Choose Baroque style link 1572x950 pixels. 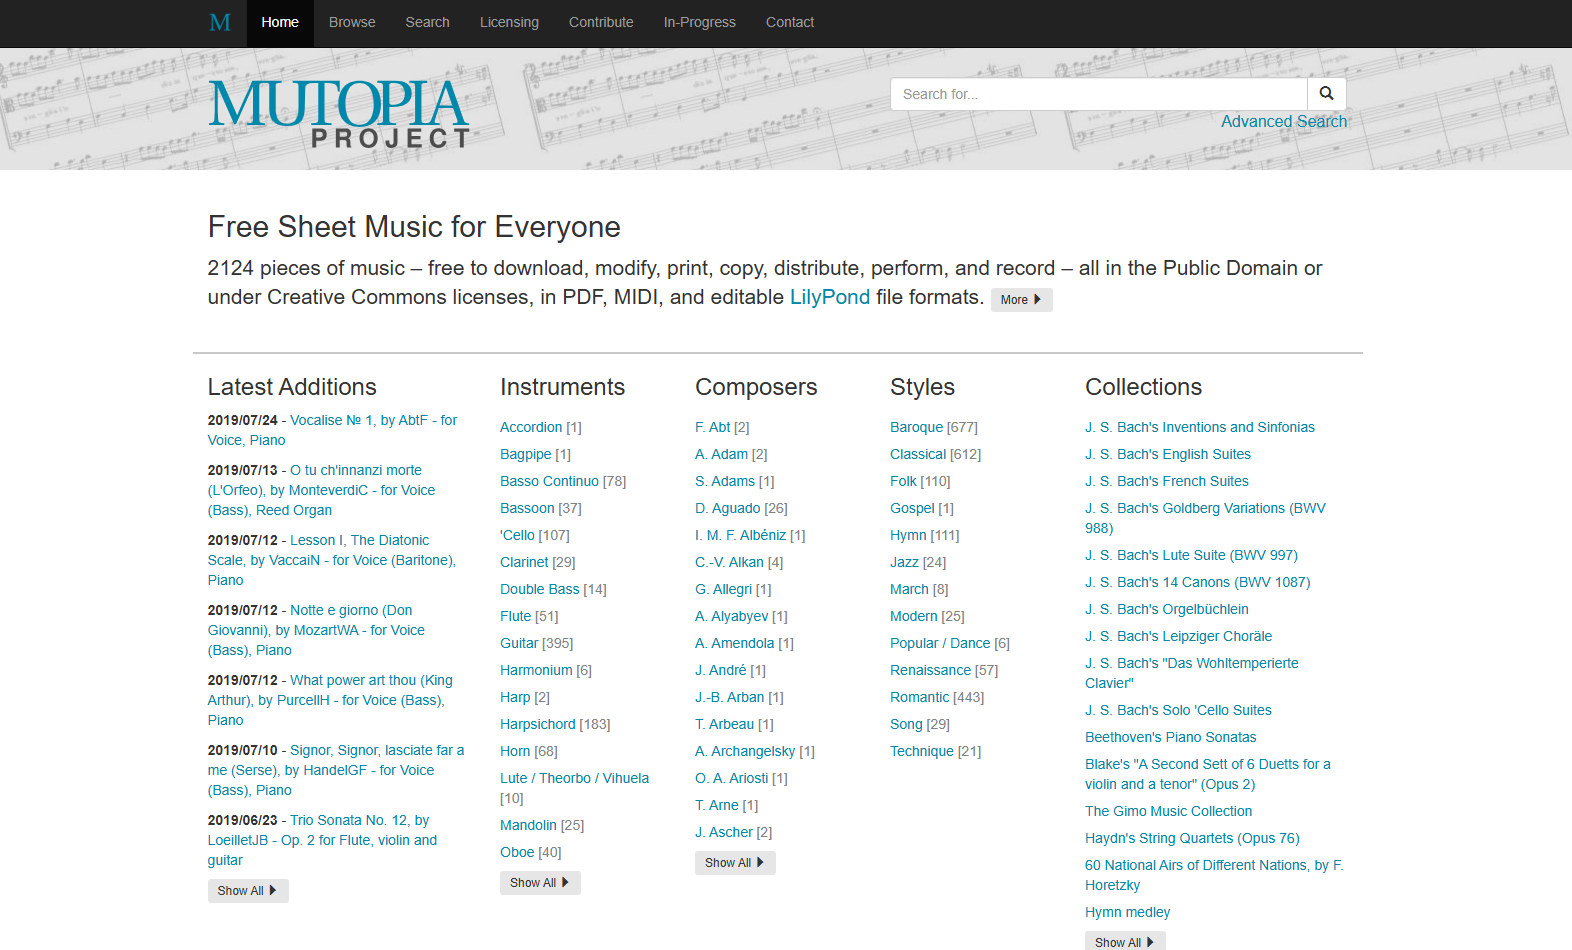[x=917, y=427]
